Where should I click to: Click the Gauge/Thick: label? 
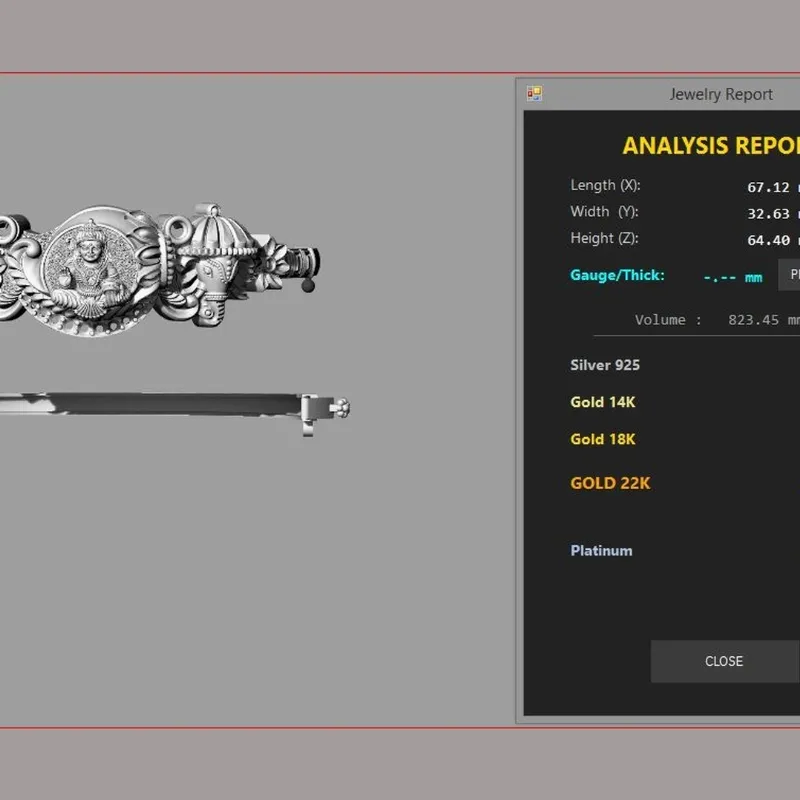[617, 276]
